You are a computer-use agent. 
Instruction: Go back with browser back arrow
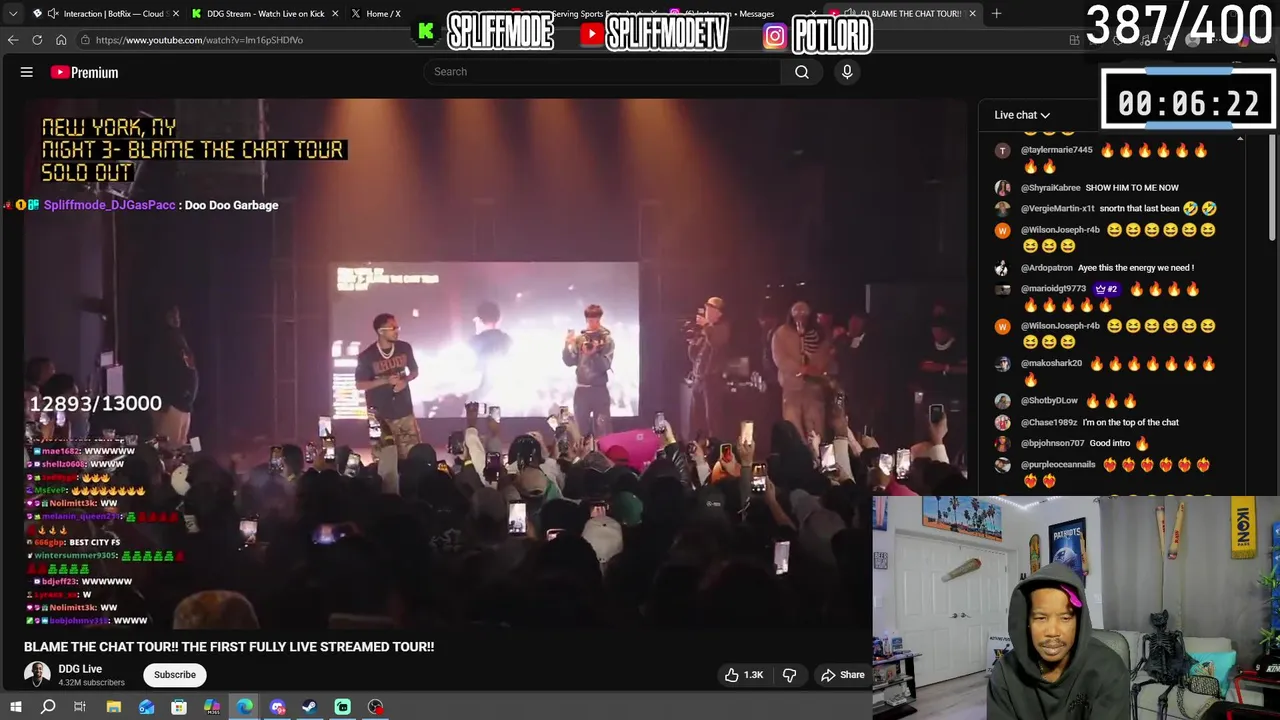13,40
